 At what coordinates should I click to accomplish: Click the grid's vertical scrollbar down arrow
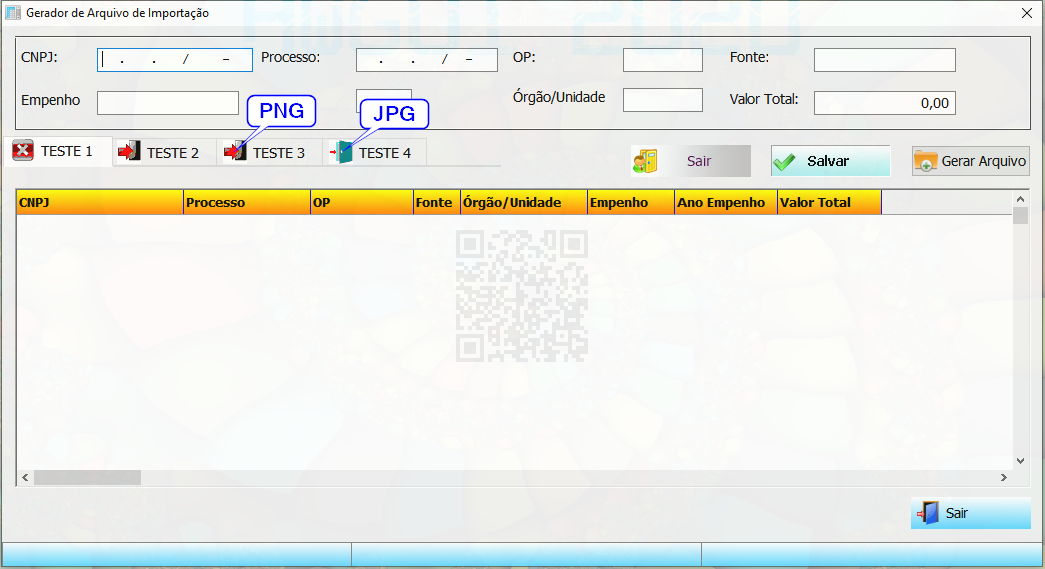tap(1020, 460)
